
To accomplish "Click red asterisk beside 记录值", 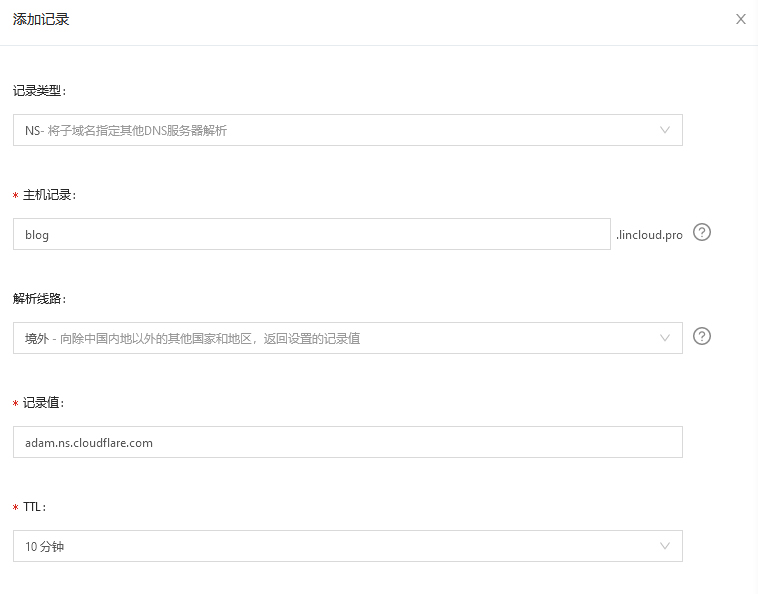I will (x=16, y=403).
